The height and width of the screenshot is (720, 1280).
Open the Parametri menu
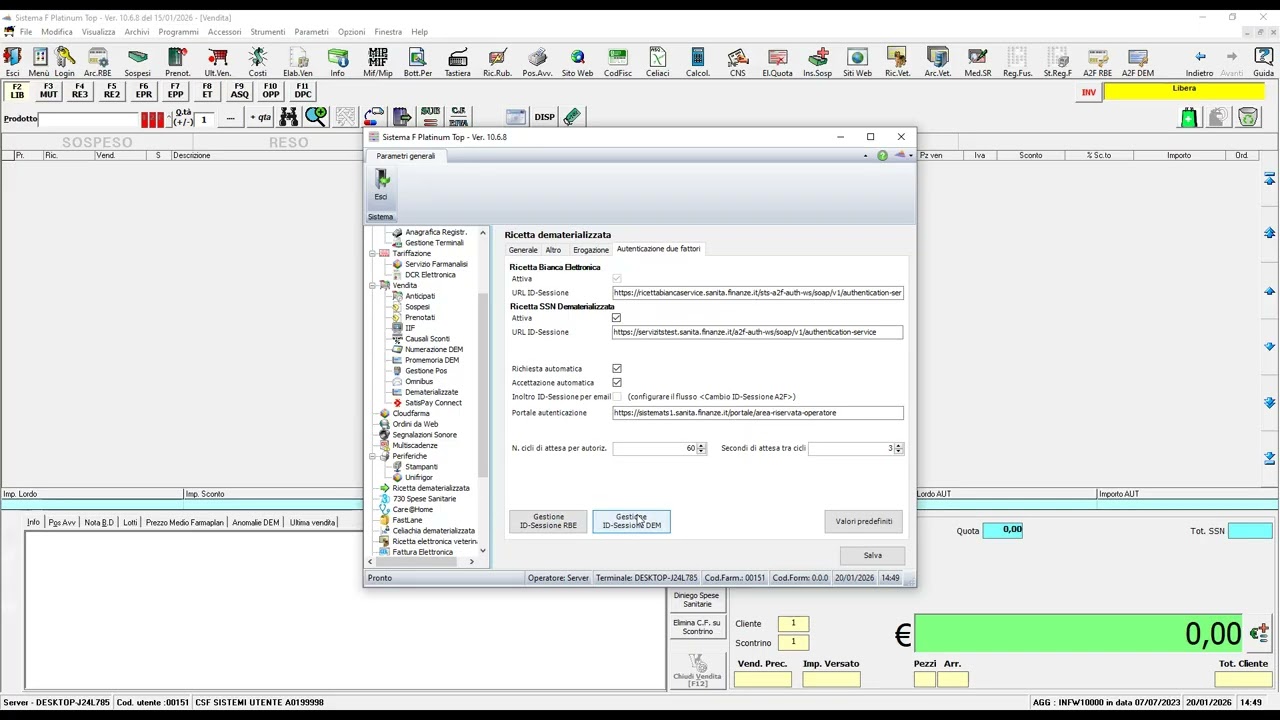[x=311, y=32]
